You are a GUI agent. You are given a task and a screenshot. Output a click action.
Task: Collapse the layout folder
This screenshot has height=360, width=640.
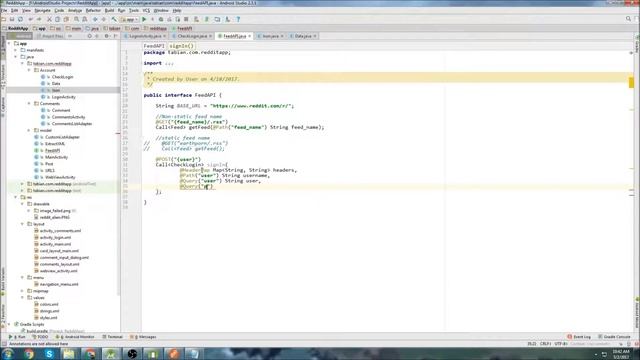22,224
